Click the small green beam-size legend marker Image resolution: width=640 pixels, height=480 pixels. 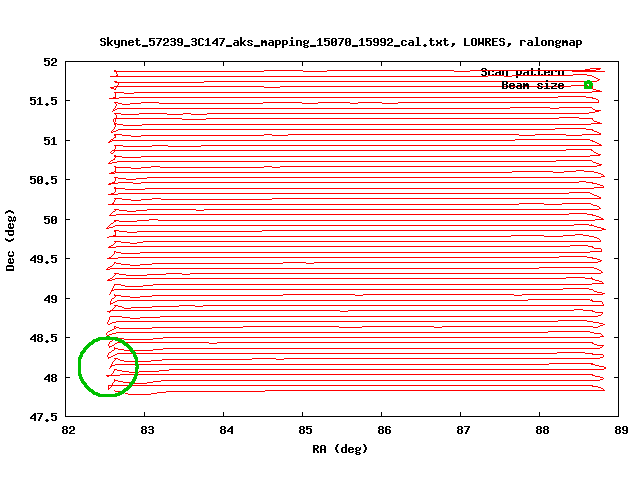coord(588,85)
